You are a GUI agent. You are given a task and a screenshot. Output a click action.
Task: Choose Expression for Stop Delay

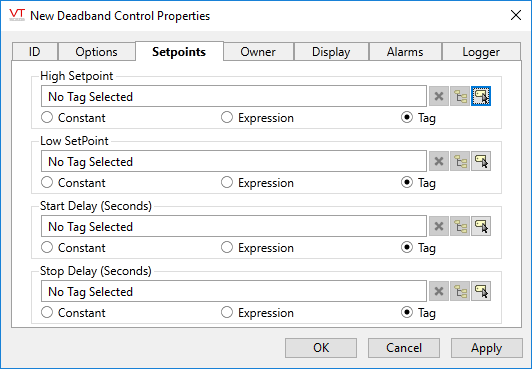coord(227,312)
